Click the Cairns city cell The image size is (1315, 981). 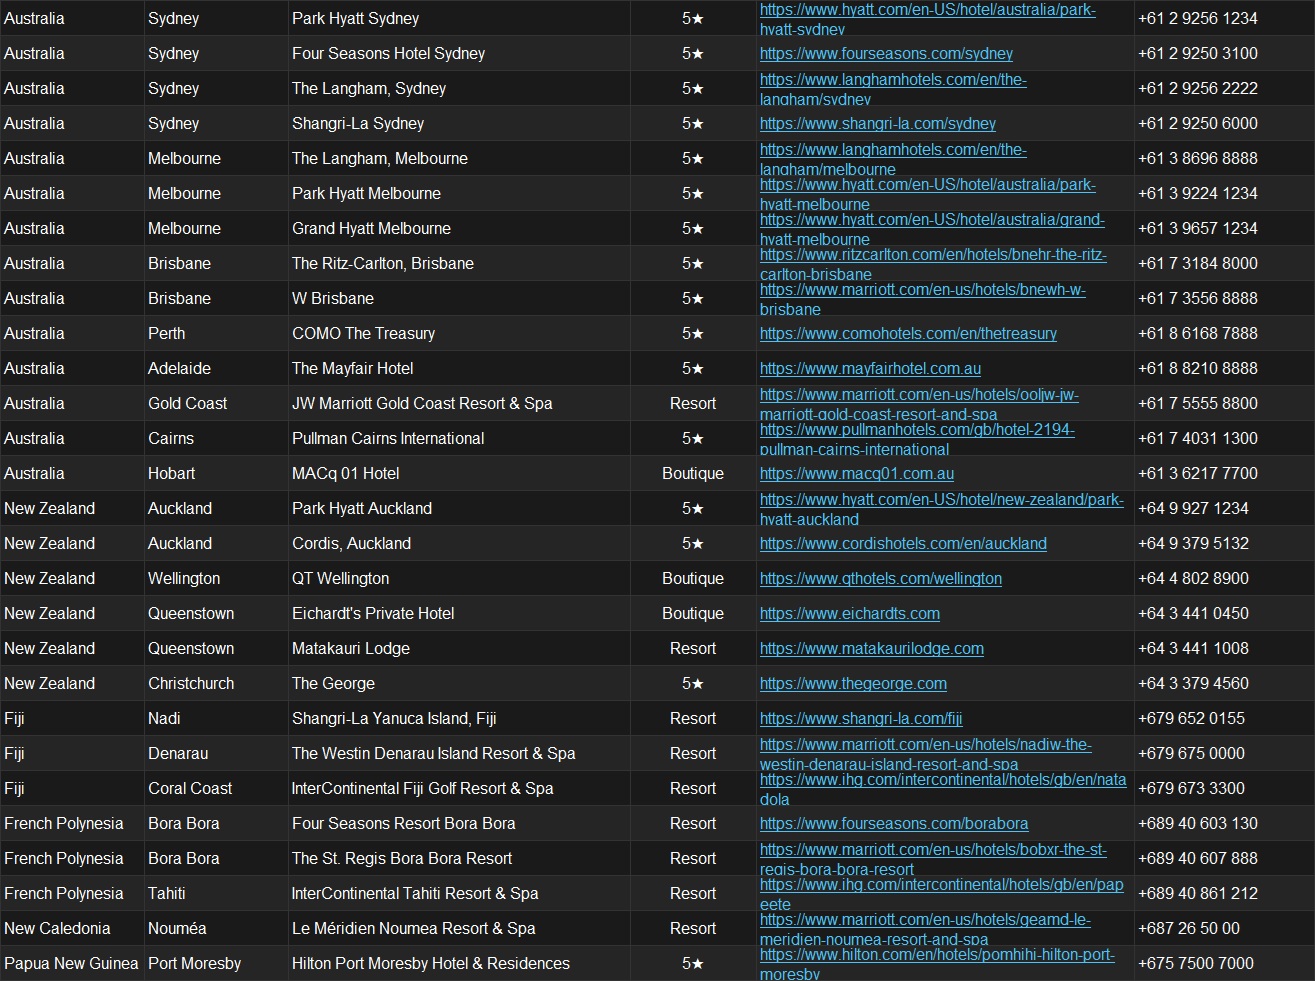click(x=216, y=438)
